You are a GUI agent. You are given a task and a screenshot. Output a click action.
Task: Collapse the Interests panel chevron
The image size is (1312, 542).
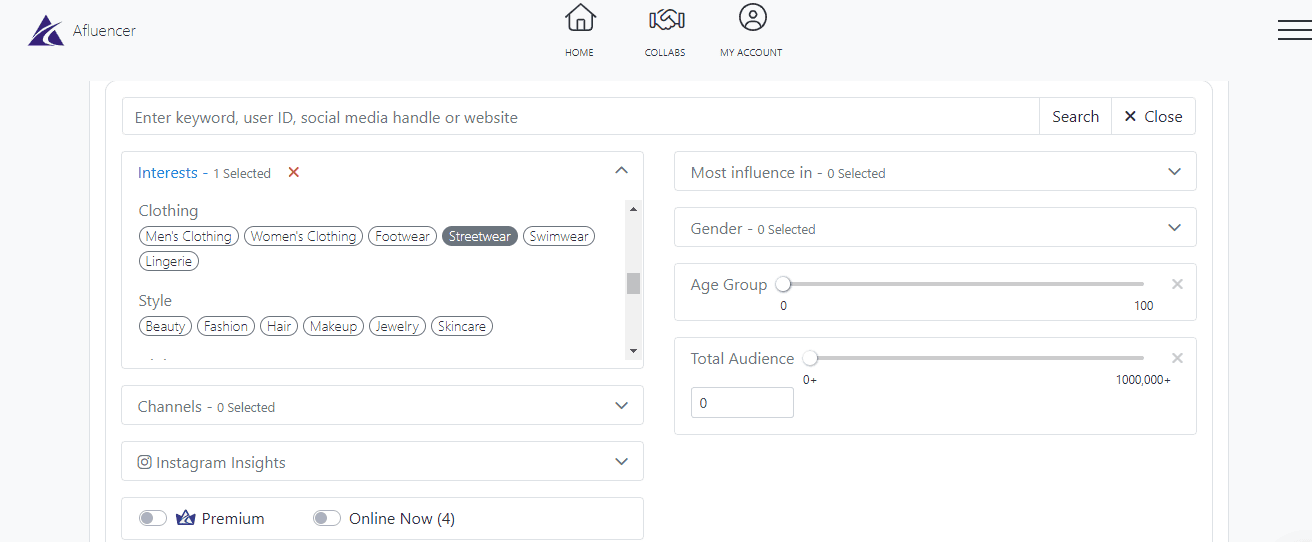pos(621,171)
